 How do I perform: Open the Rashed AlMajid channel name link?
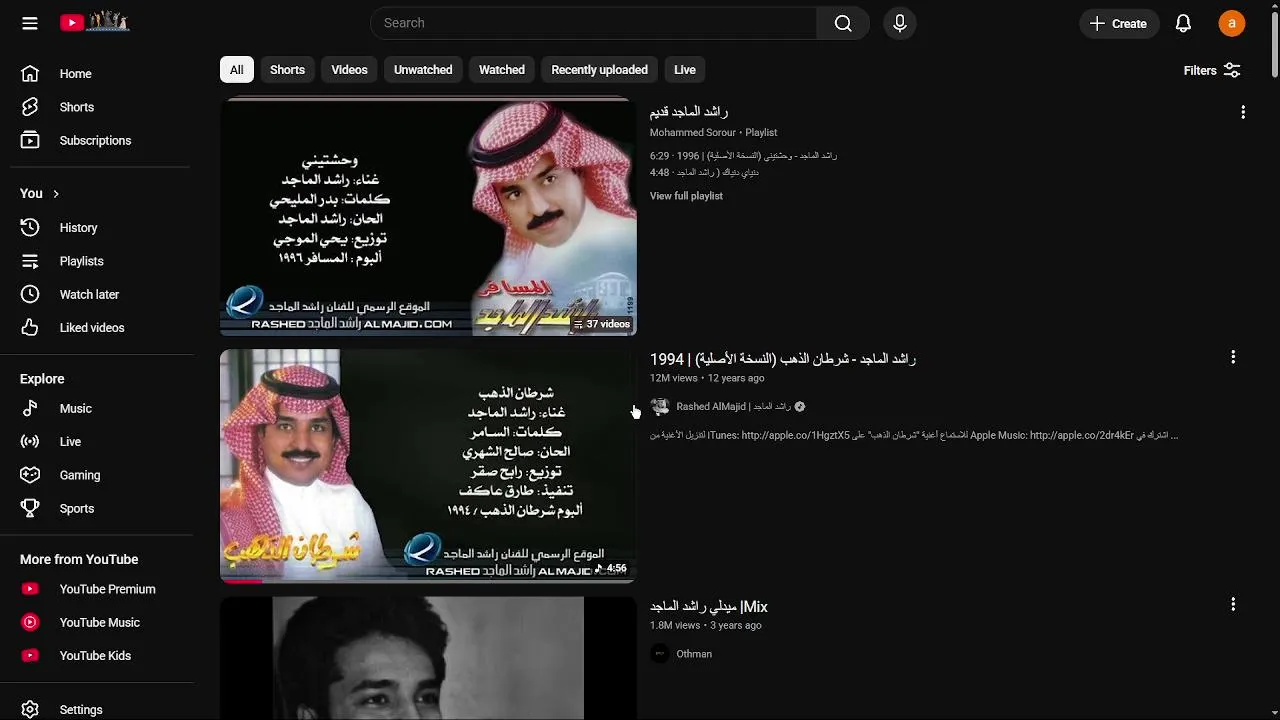(733, 406)
